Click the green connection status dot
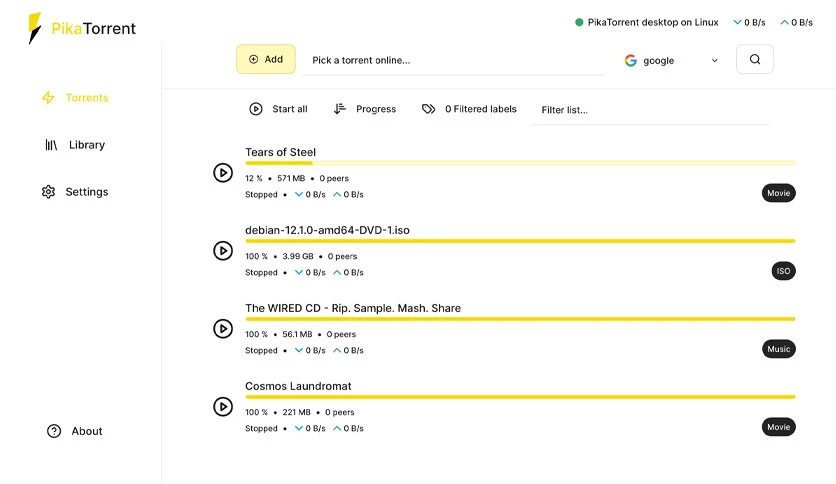Screen dimensions: 836x484 click(579, 22)
